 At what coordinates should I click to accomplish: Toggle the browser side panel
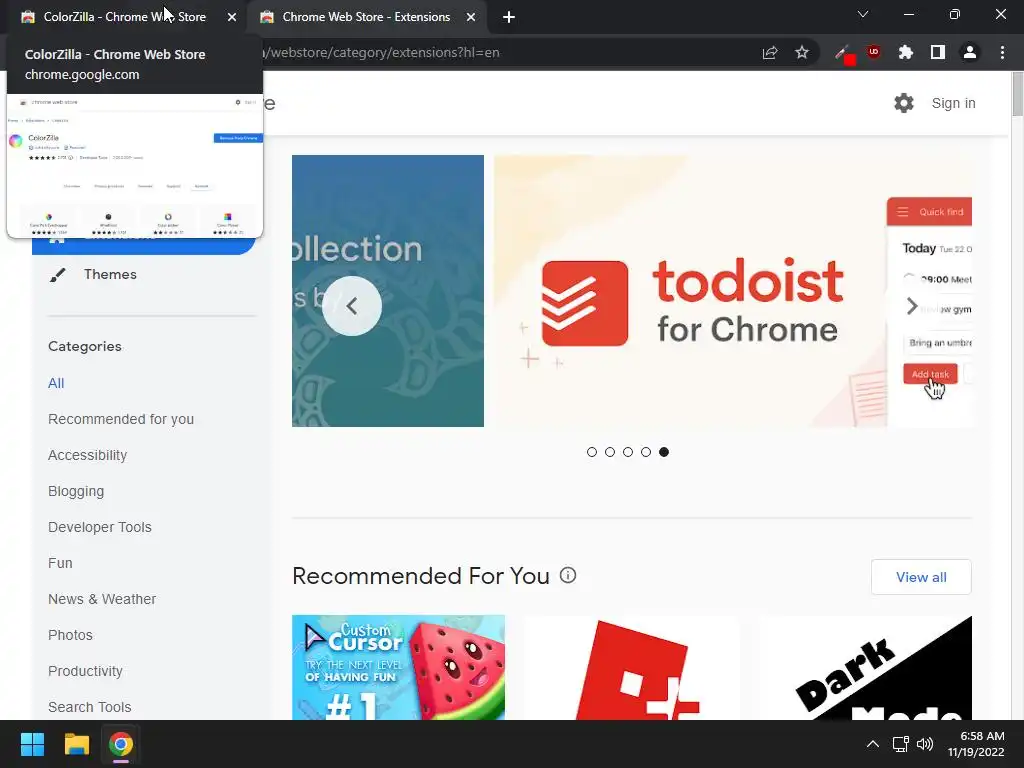[x=938, y=52]
